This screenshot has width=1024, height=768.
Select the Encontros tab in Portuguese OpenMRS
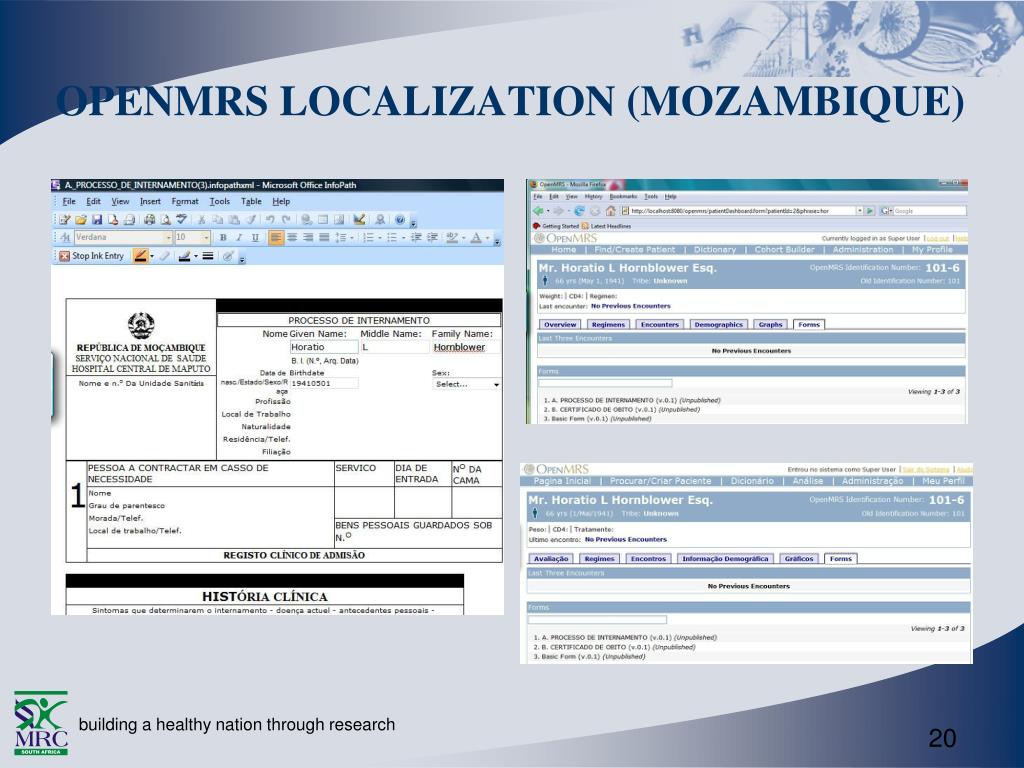click(648, 559)
